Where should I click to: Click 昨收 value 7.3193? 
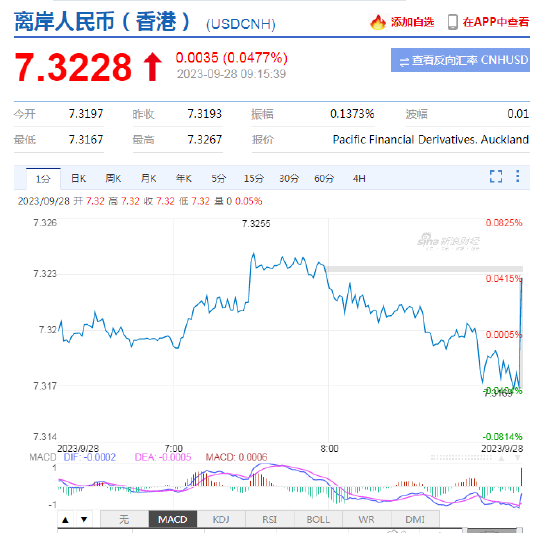click(204, 114)
